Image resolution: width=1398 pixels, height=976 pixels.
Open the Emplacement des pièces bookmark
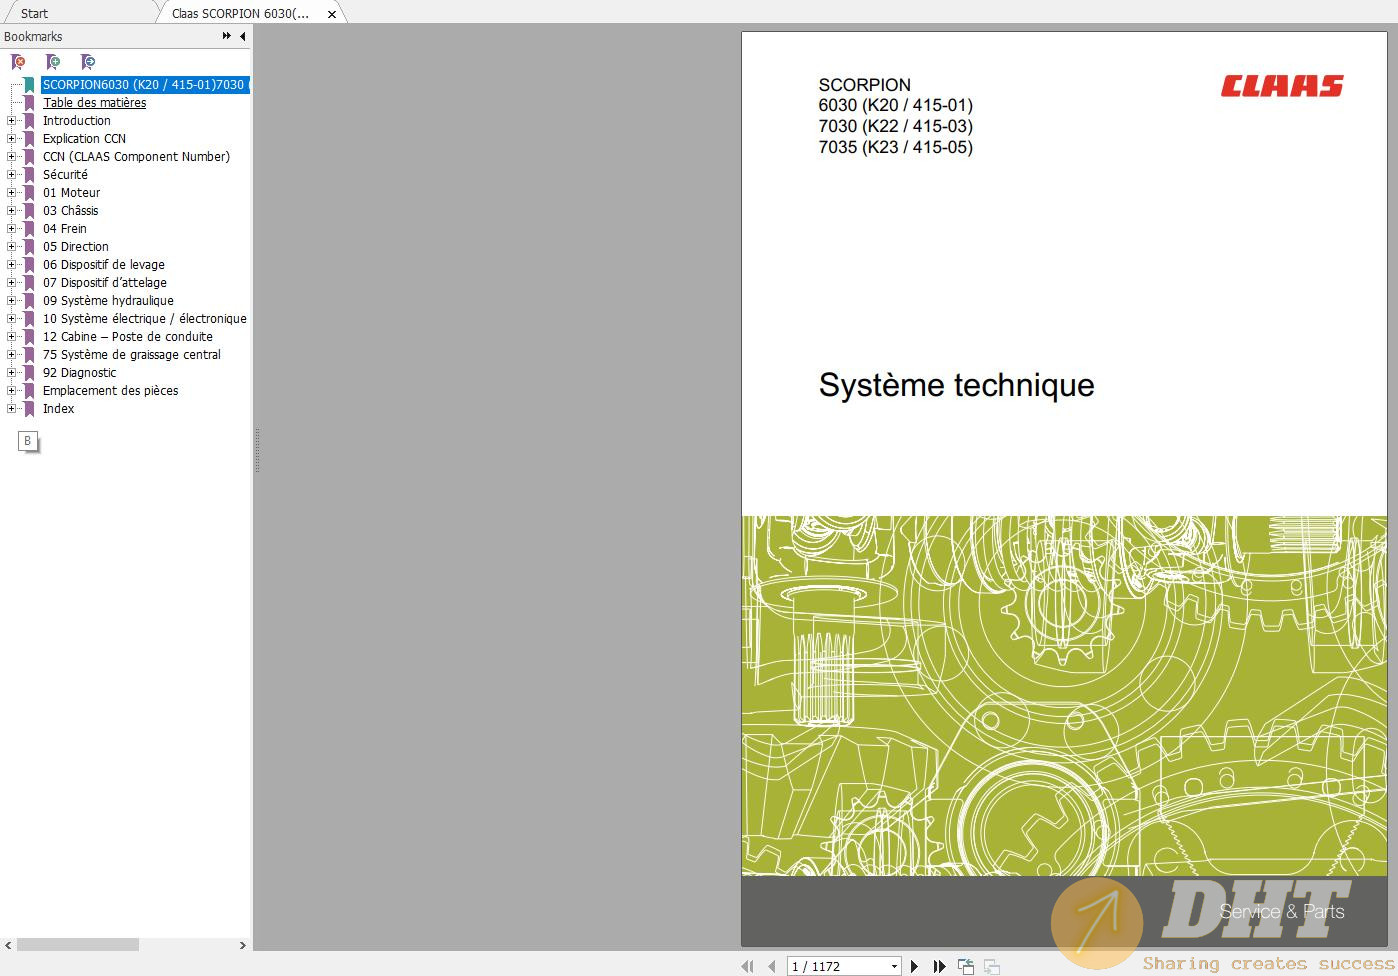(110, 391)
